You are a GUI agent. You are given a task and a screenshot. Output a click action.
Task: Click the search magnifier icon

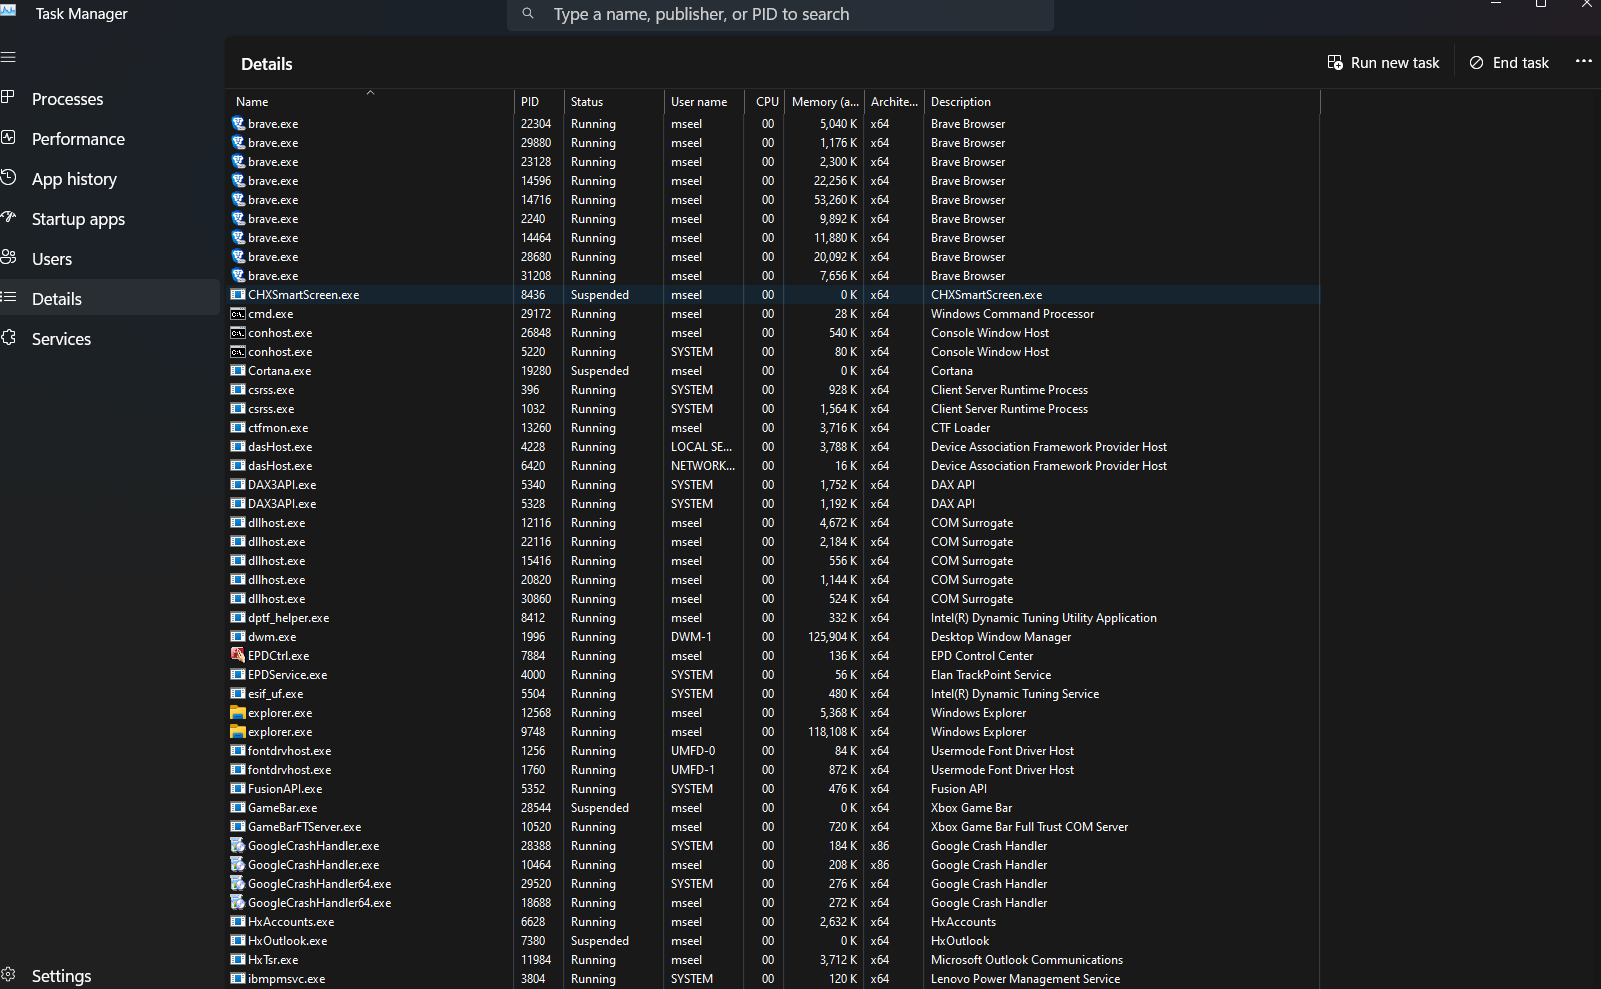(528, 14)
